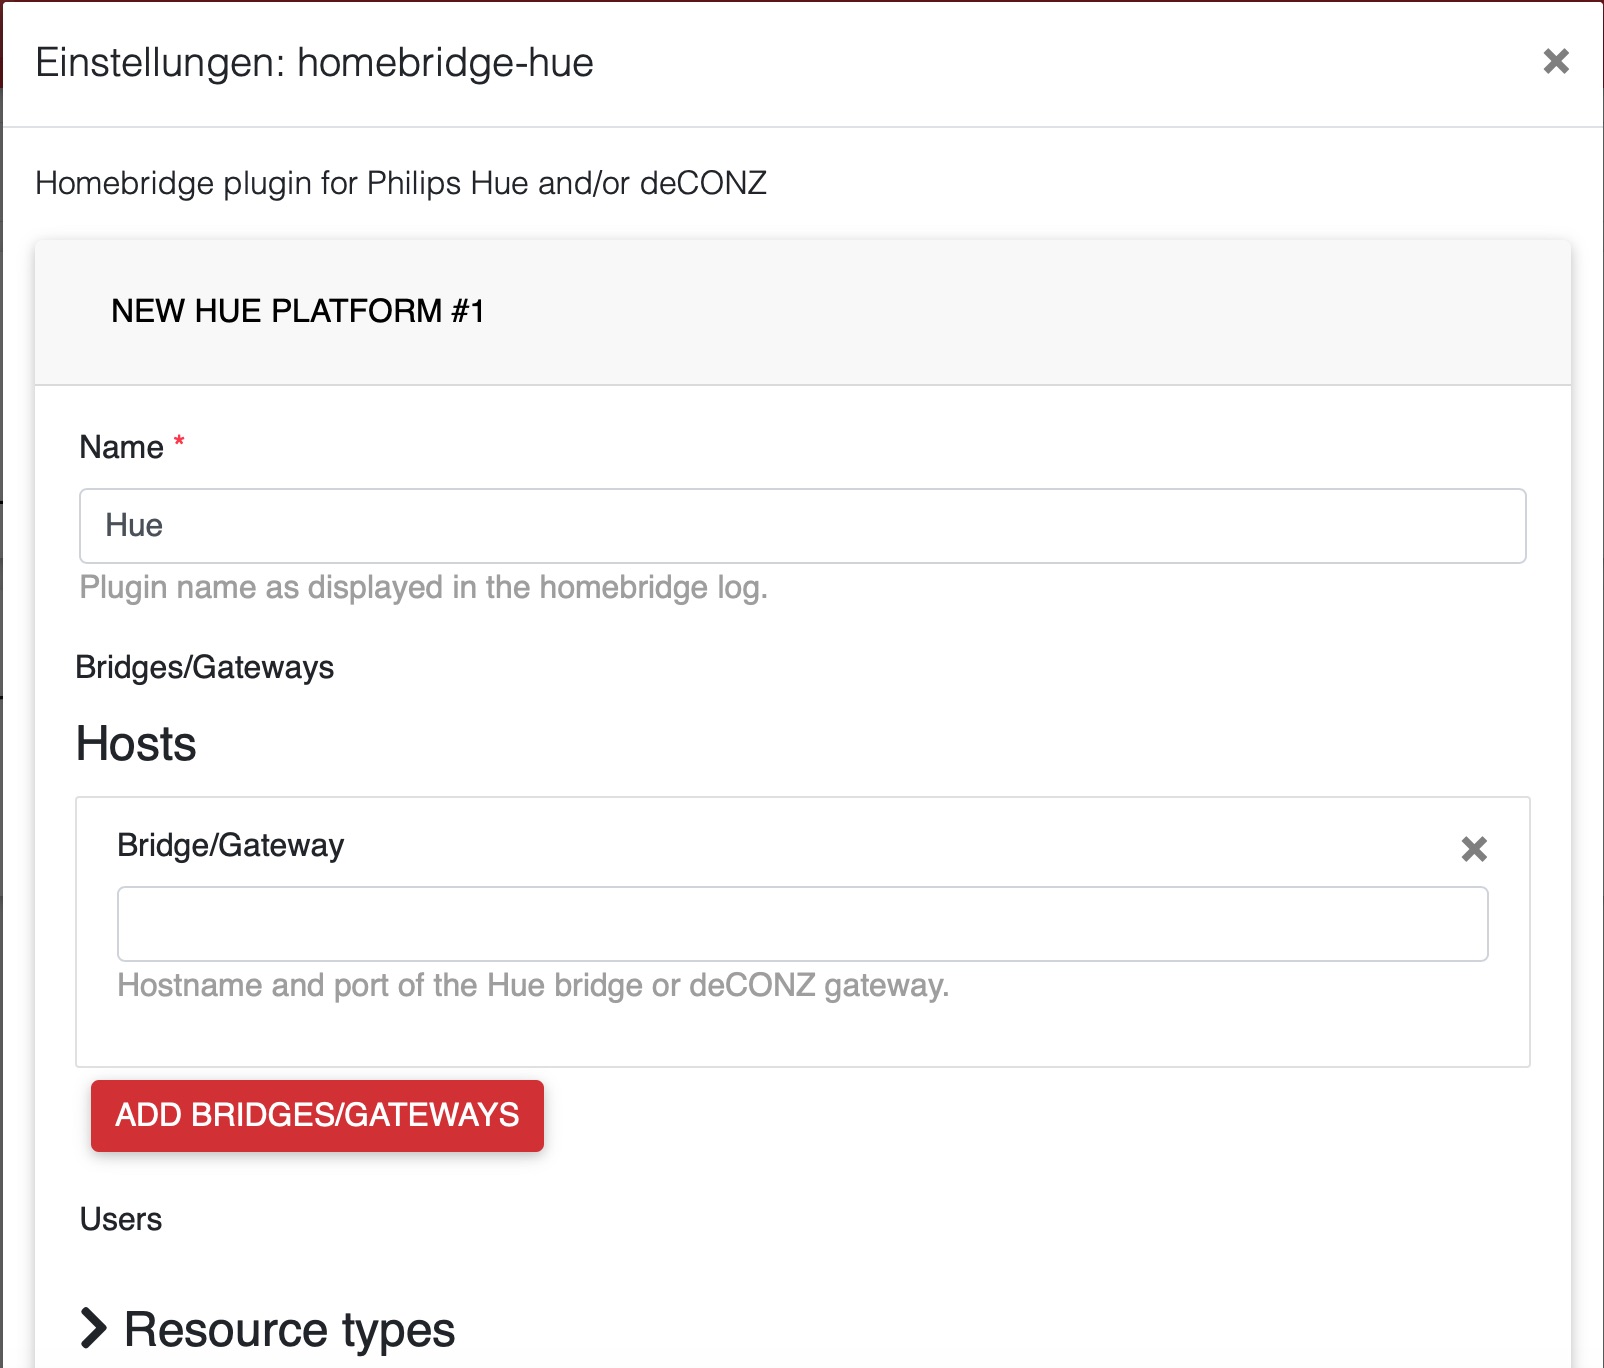The image size is (1604, 1368).
Task: Focus the Name field containing Hue
Action: (x=802, y=526)
